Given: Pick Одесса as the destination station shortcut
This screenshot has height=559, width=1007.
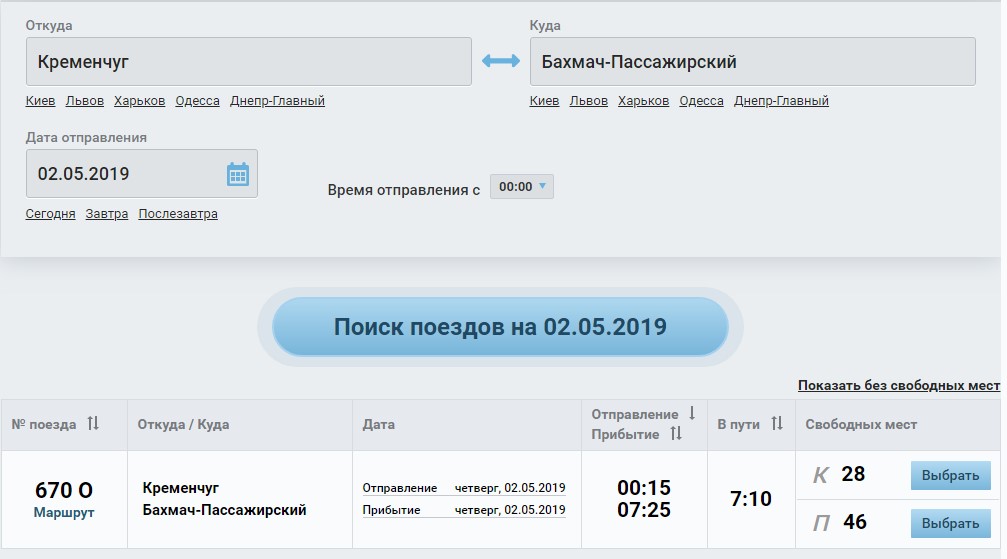Looking at the screenshot, I should (701, 101).
